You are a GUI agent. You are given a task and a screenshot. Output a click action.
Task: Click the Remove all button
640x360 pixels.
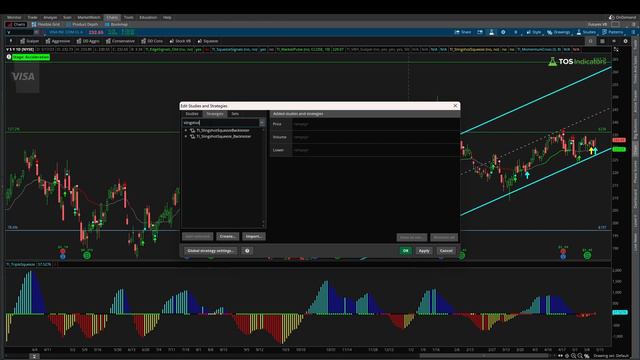pos(444,237)
